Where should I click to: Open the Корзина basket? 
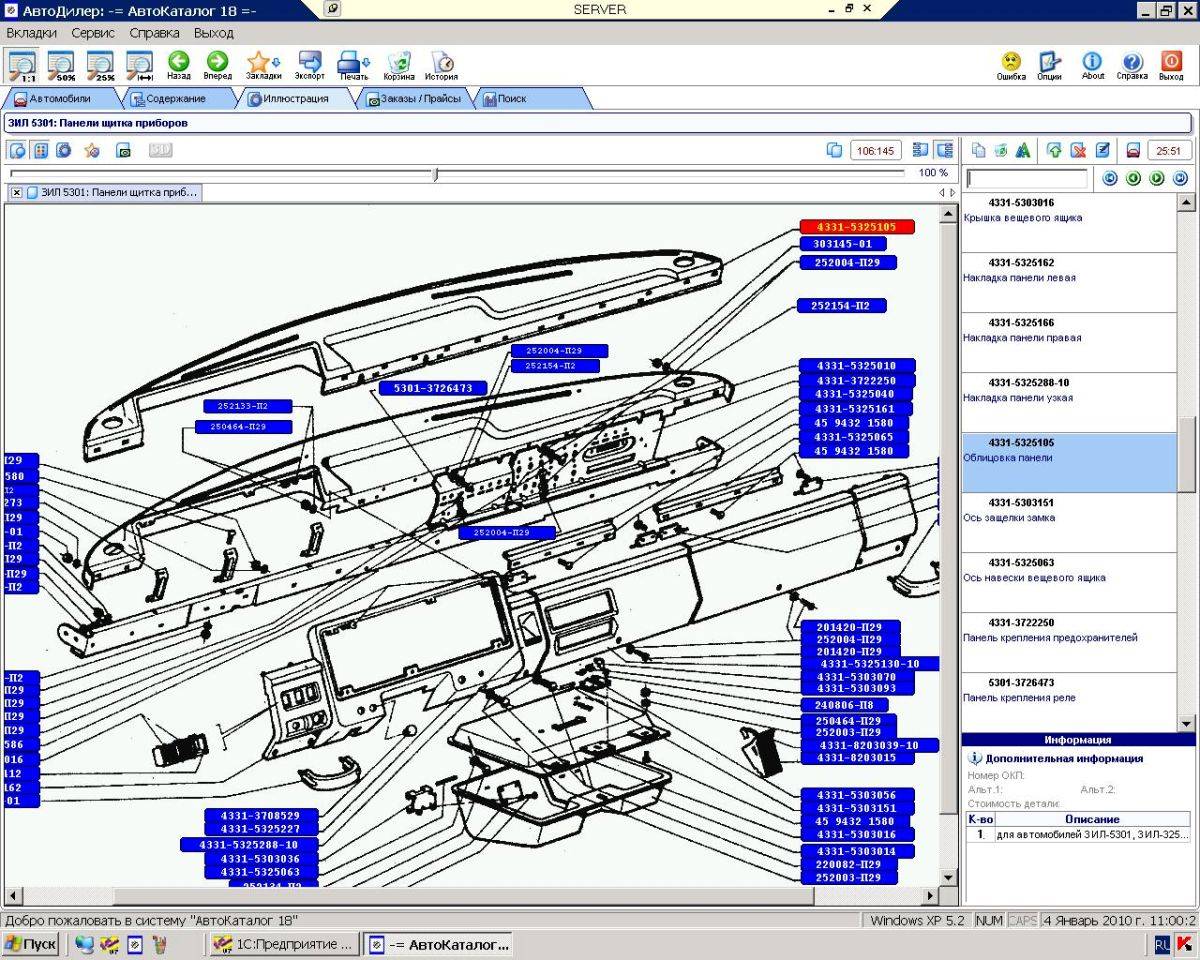click(x=399, y=65)
